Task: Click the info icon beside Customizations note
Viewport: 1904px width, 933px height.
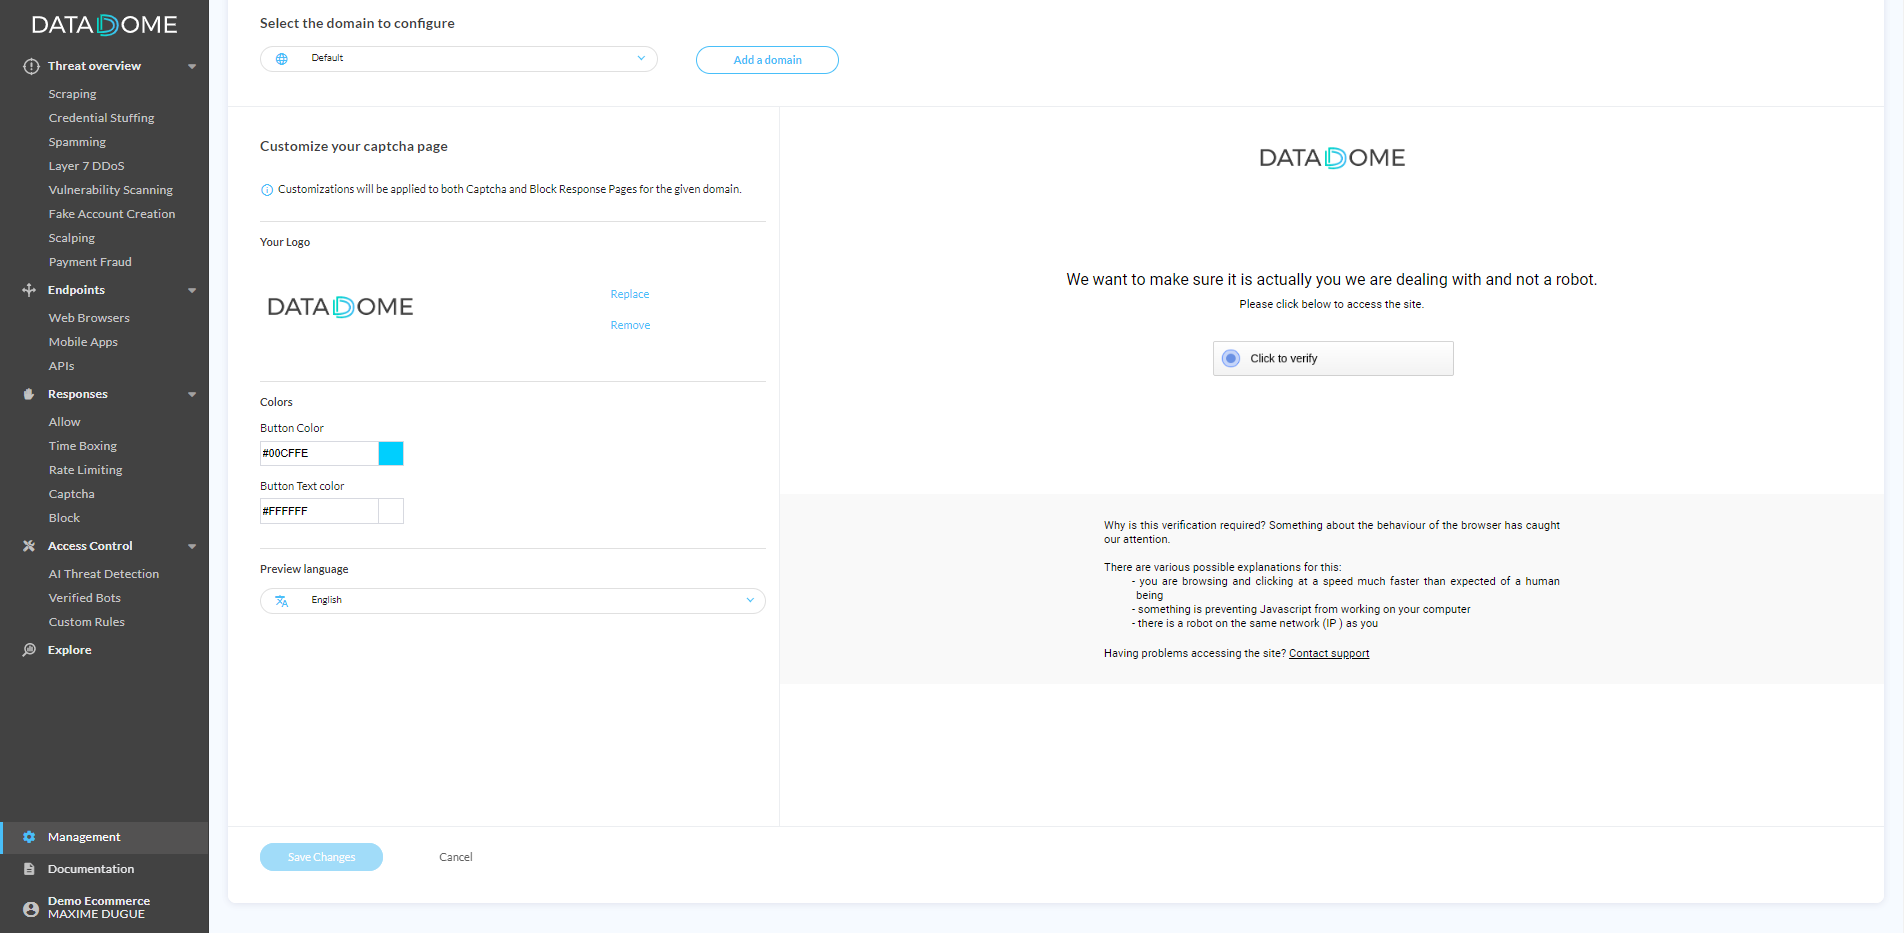Action: point(267,190)
